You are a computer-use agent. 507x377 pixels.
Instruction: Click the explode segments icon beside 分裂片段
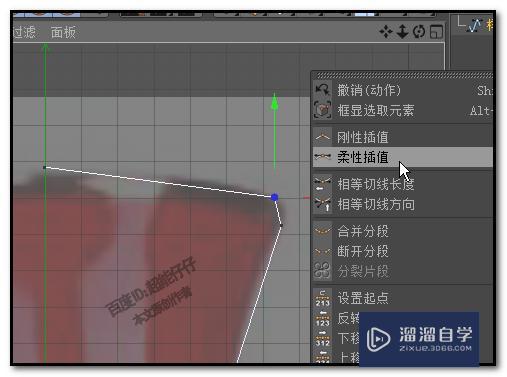coord(322,271)
